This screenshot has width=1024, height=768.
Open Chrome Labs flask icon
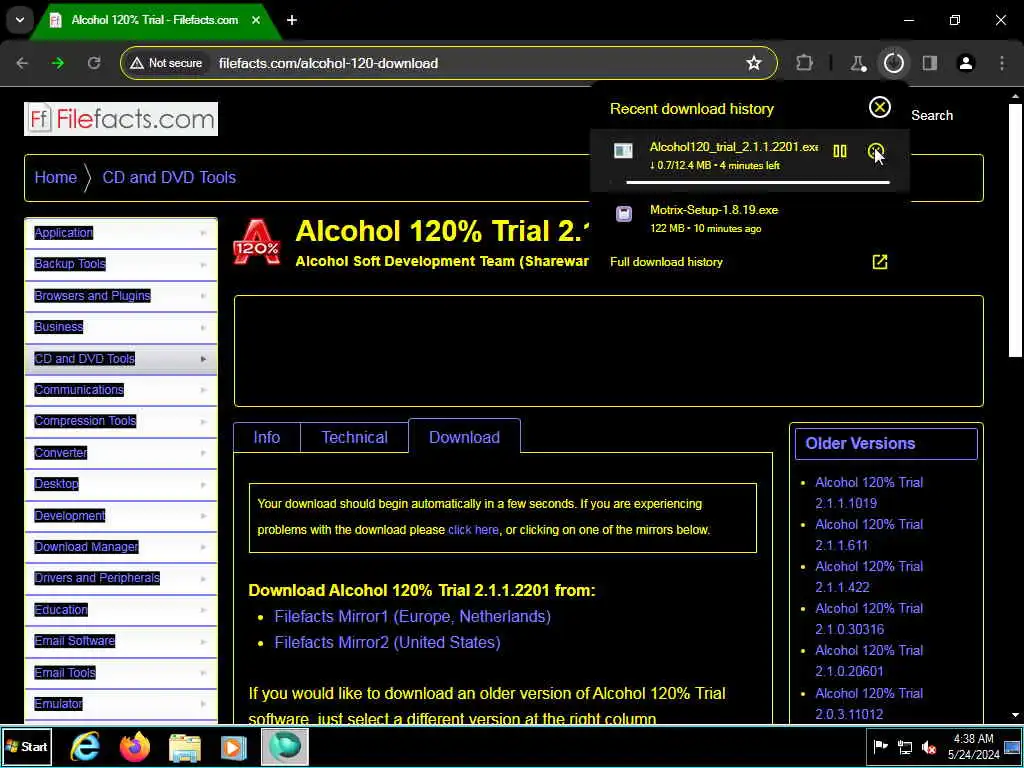pos(857,63)
